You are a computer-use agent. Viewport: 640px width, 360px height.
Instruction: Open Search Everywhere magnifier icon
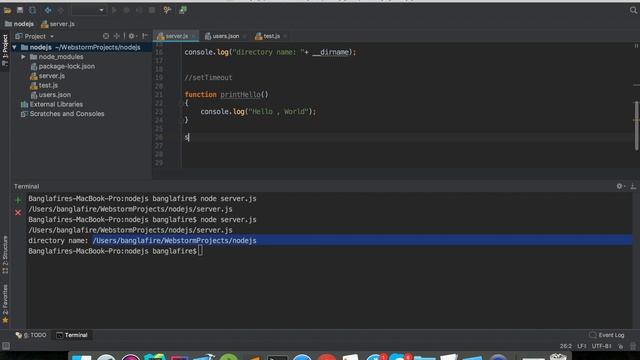point(633,10)
